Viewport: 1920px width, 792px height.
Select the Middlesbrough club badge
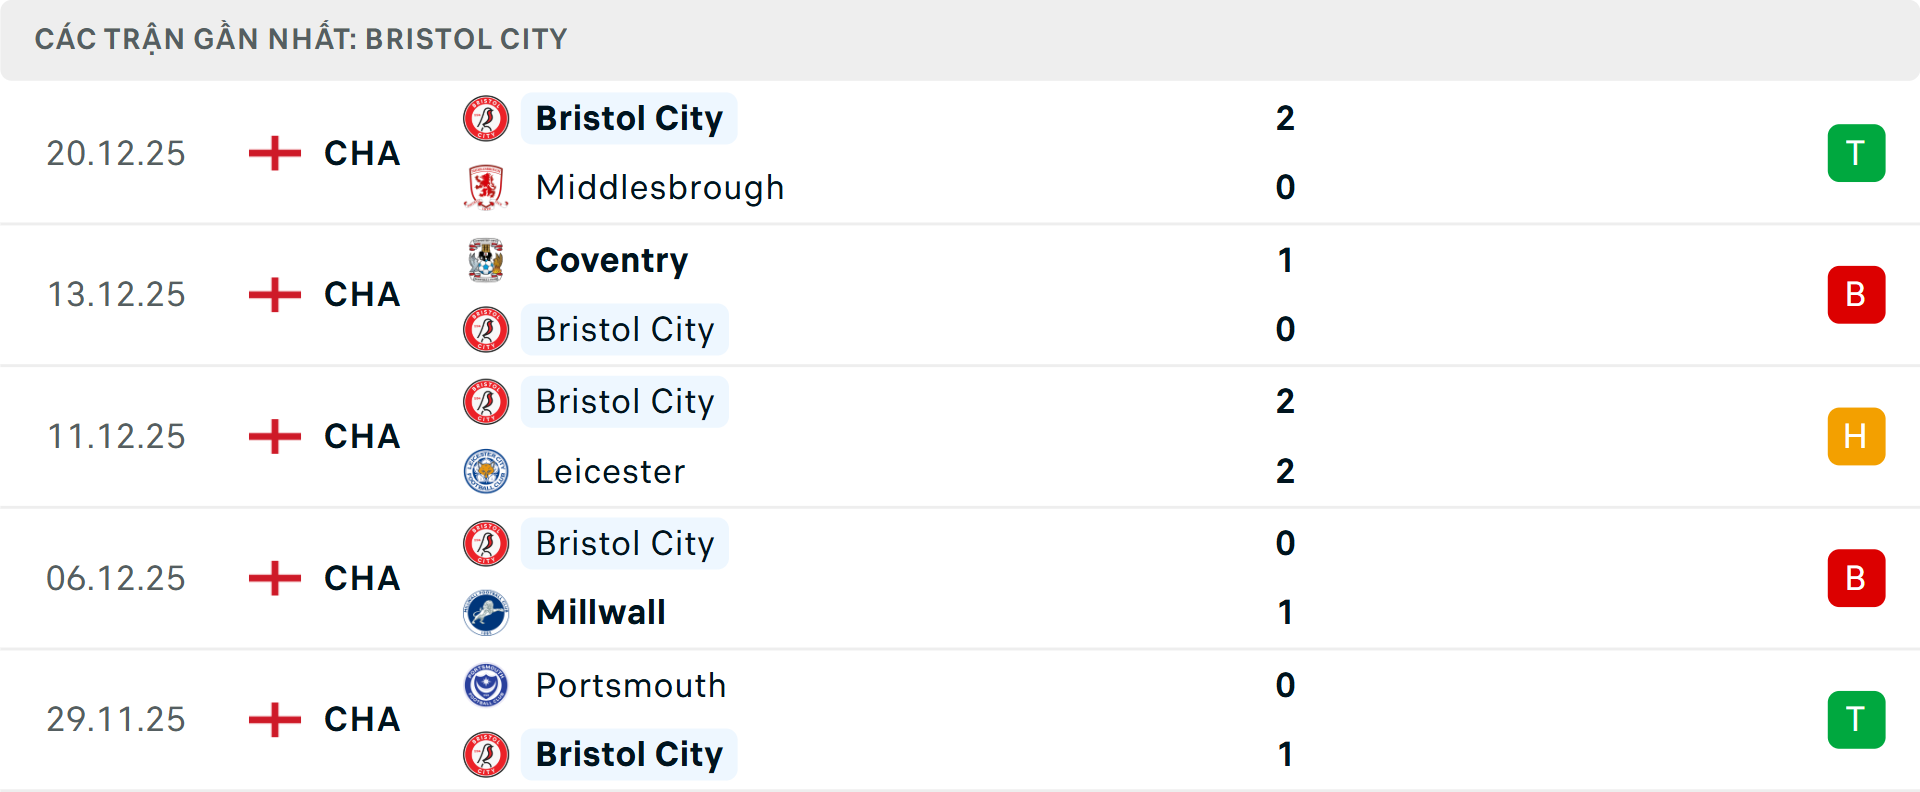coord(487,187)
